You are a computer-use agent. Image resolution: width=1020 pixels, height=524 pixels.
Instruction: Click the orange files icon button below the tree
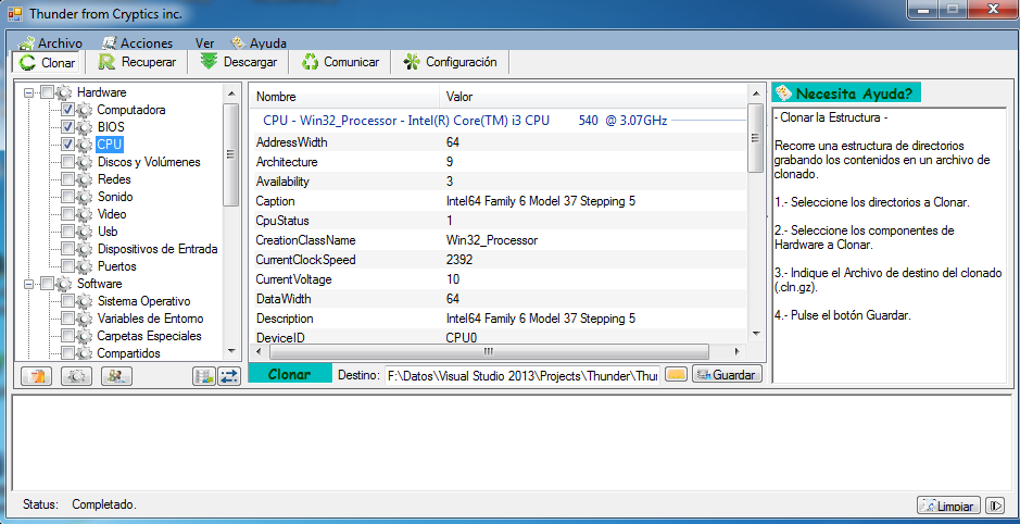36,376
